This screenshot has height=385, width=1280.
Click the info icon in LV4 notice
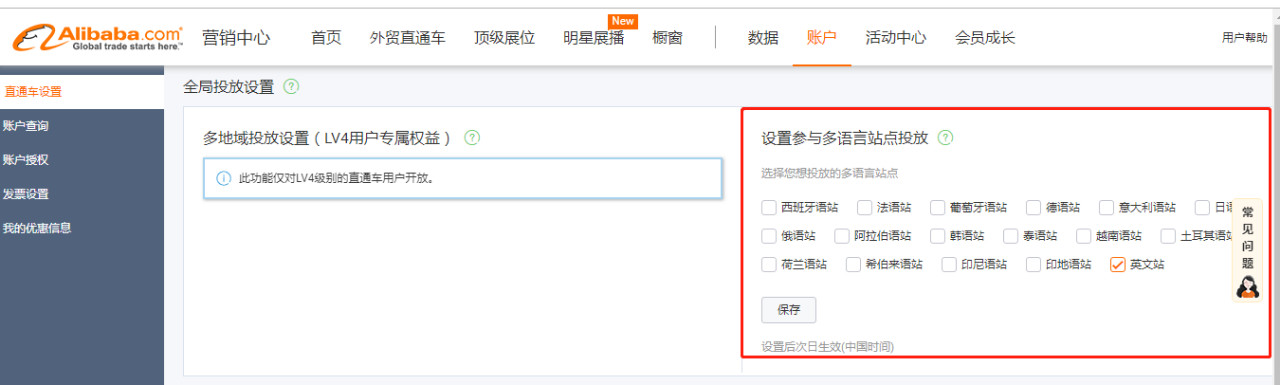pyautogui.click(x=224, y=179)
